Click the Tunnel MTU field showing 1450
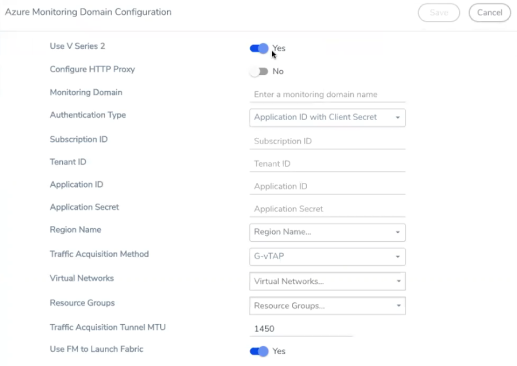The height and width of the screenshot is (366, 517). tap(301, 329)
